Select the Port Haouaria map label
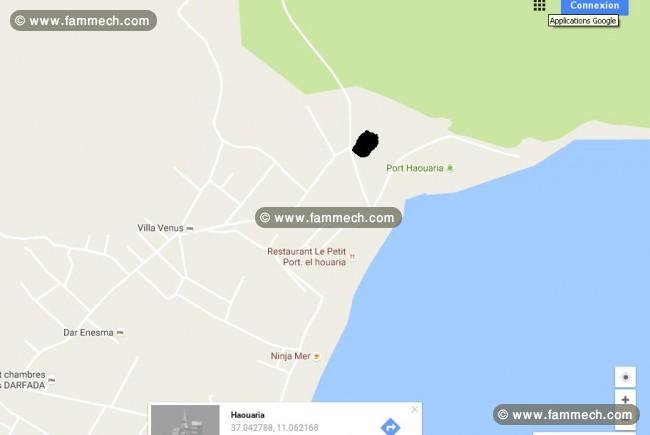650x435 pixels. [x=415, y=168]
